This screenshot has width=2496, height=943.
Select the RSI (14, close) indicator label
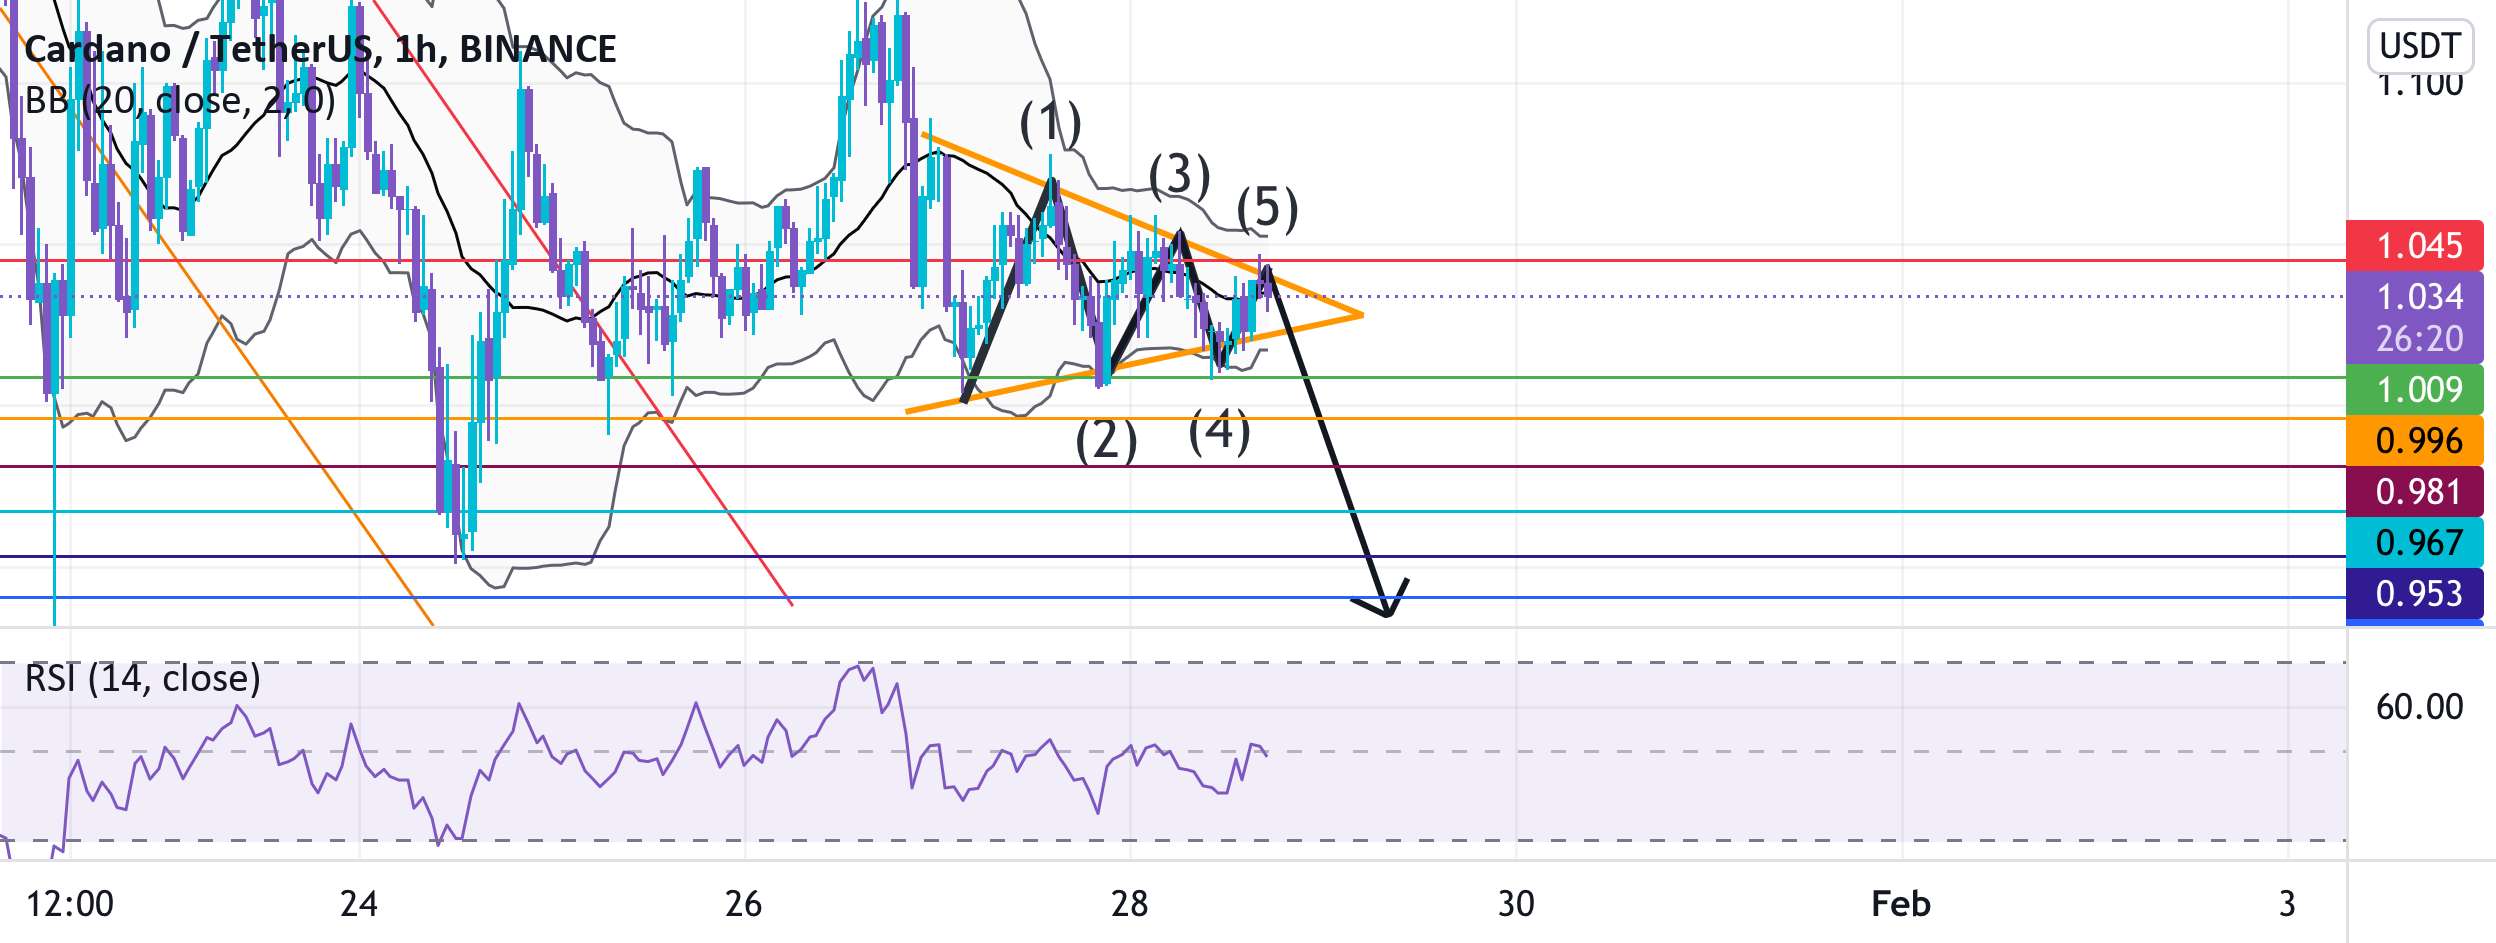143,679
